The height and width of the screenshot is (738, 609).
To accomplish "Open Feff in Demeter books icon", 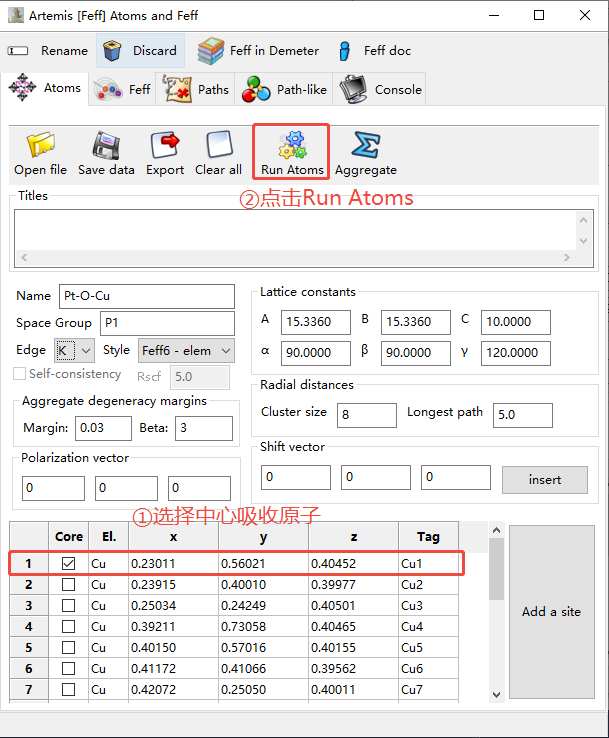I will coord(211,50).
